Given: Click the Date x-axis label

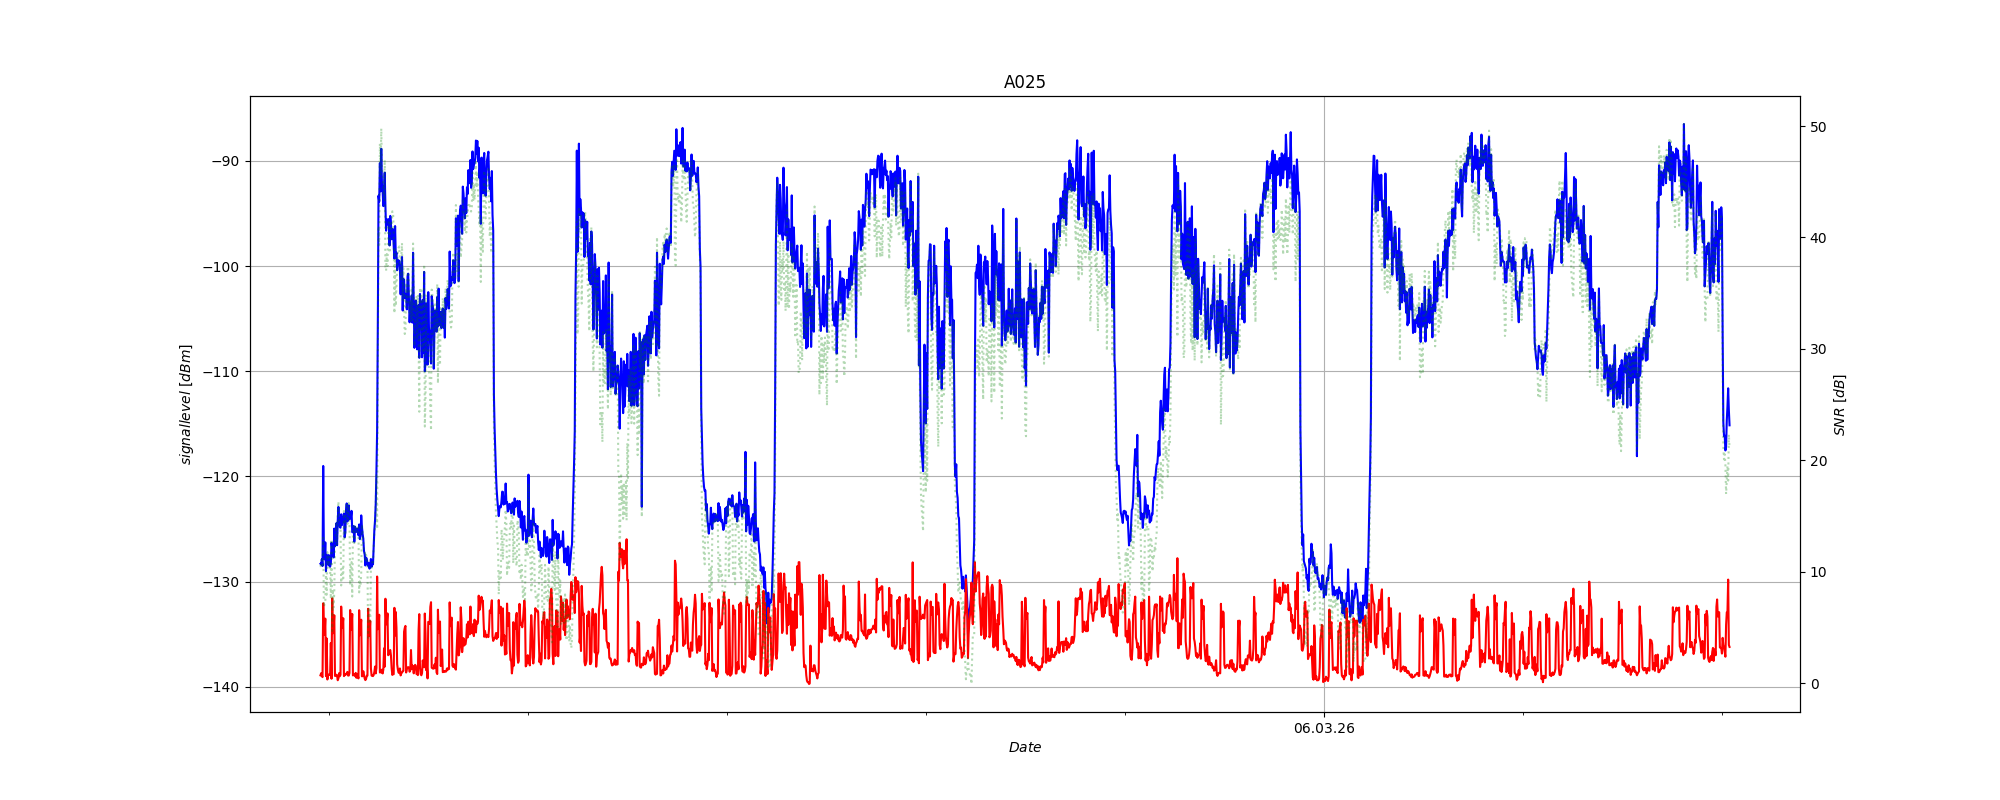Looking at the screenshot, I should click(x=1024, y=747).
